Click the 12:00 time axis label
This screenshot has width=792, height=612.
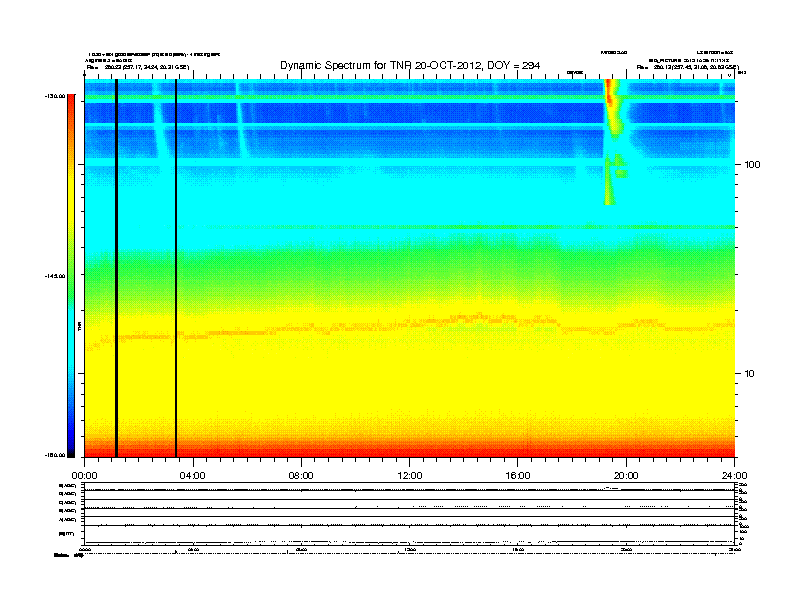coord(410,476)
